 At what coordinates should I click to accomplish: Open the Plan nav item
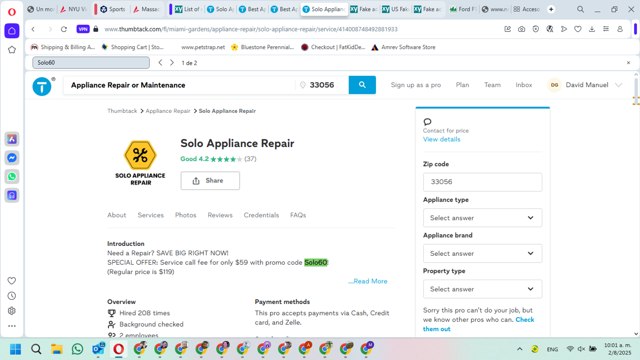[x=462, y=85]
